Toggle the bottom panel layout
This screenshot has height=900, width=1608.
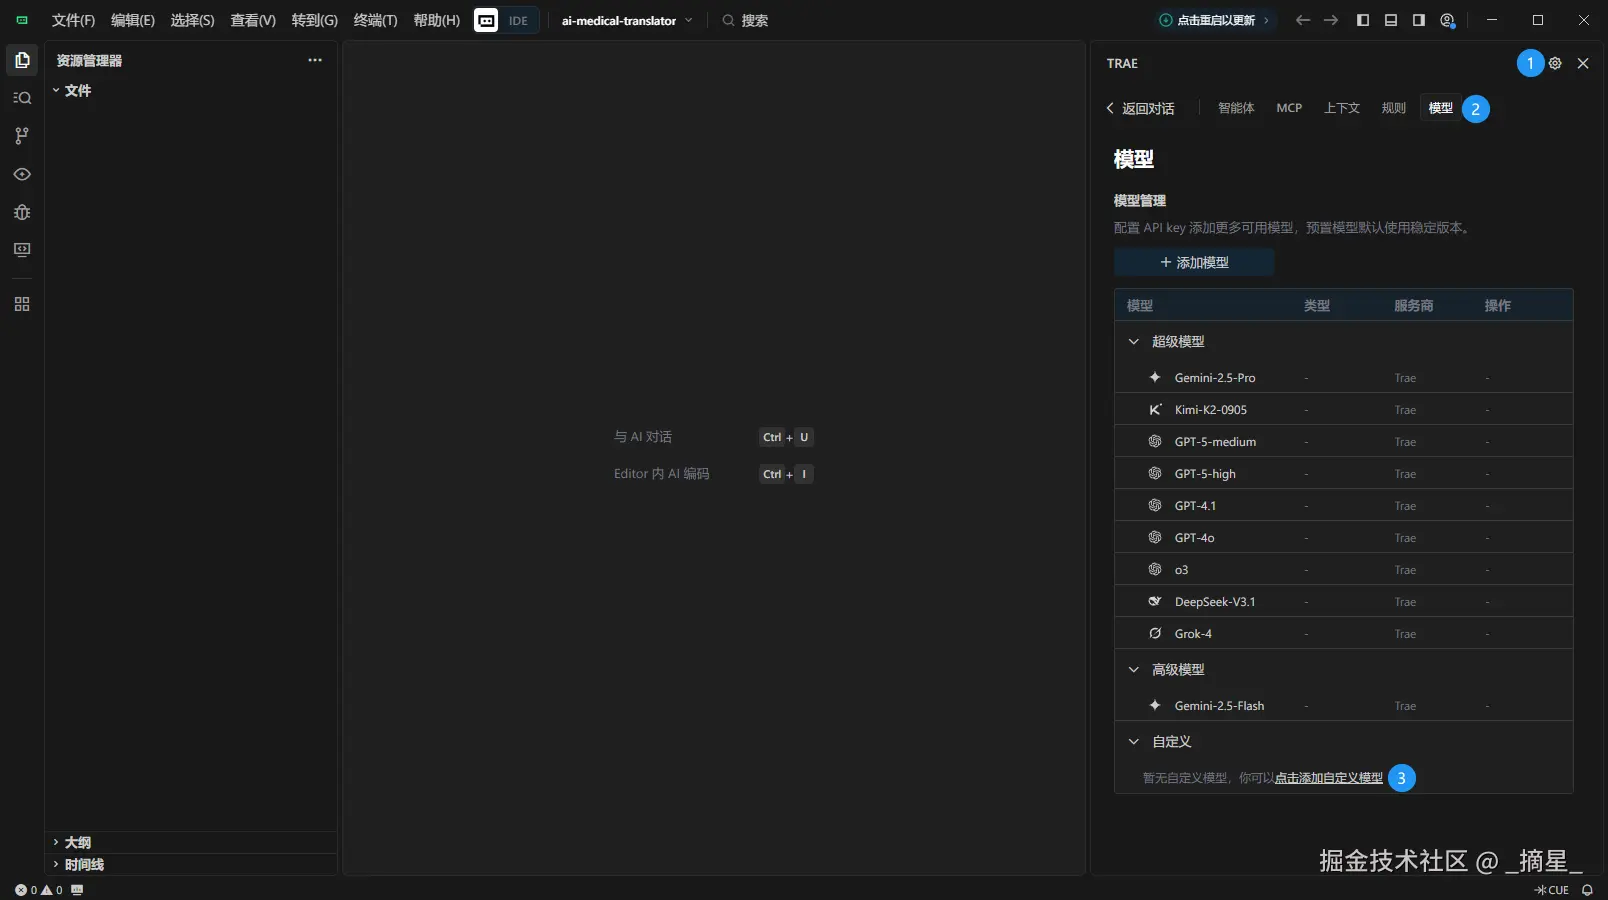pos(1391,20)
